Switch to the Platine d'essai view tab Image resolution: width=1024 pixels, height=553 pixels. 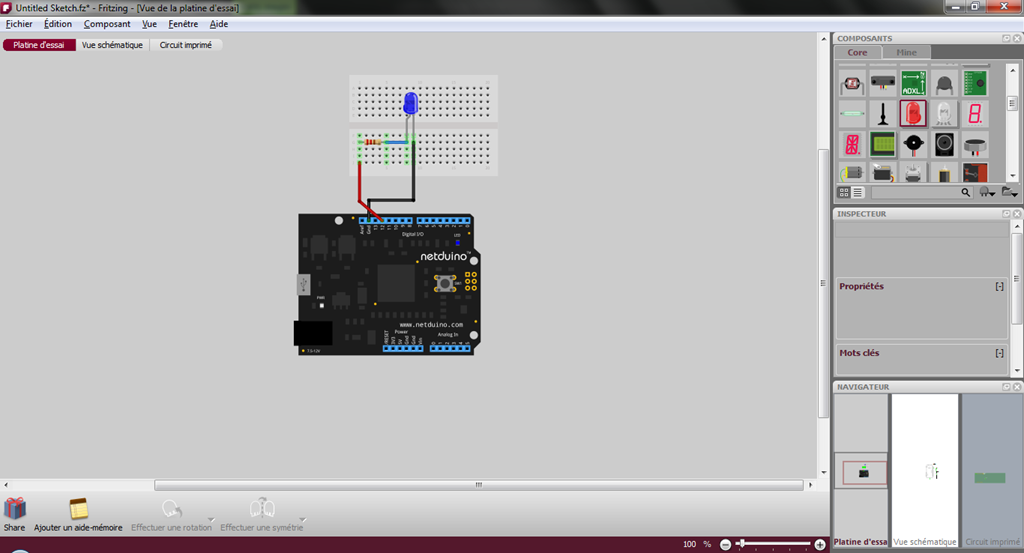39,45
